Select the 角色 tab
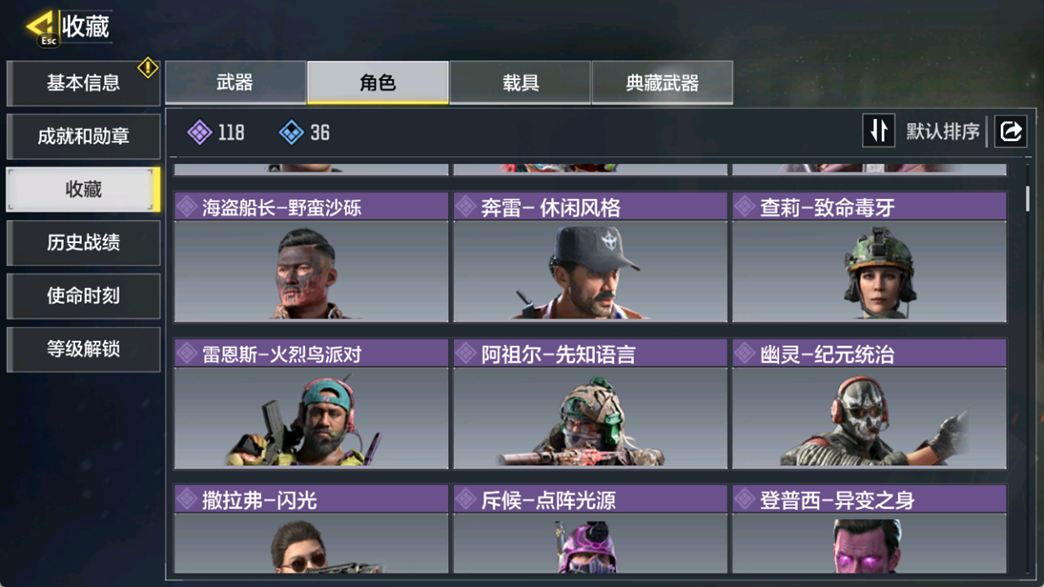Image resolution: width=1044 pixels, height=587 pixels. click(378, 83)
